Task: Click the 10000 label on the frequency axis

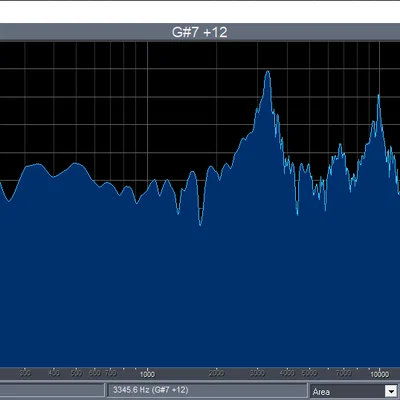Action: pos(379,374)
